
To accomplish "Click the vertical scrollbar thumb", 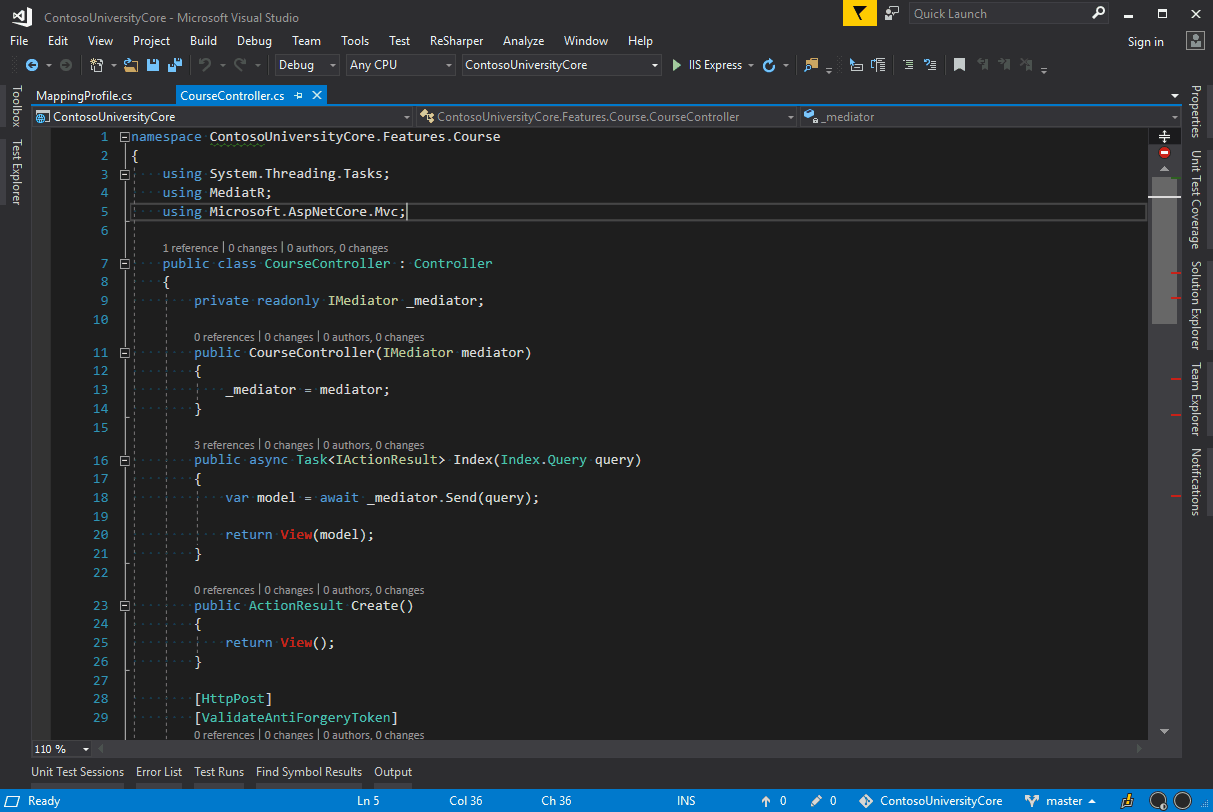I will [x=1164, y=250].
